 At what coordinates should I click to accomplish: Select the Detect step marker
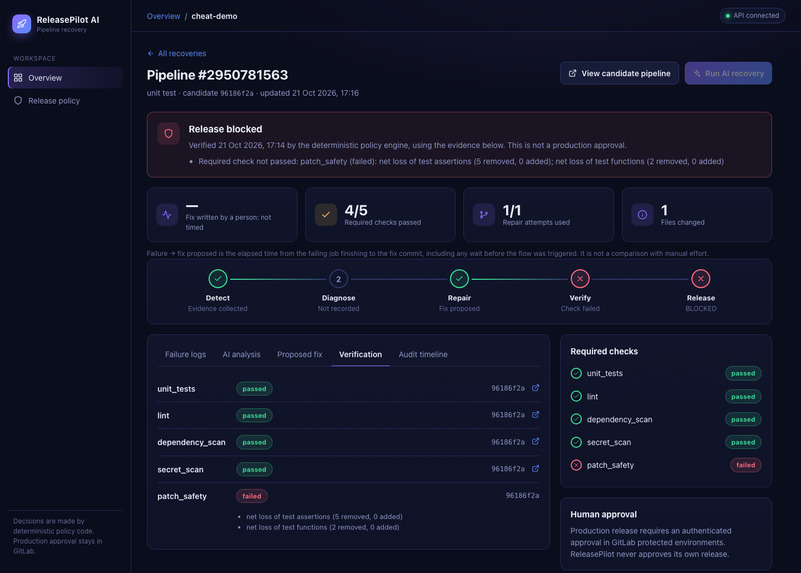pyautogui.click(x=218, y=279)
